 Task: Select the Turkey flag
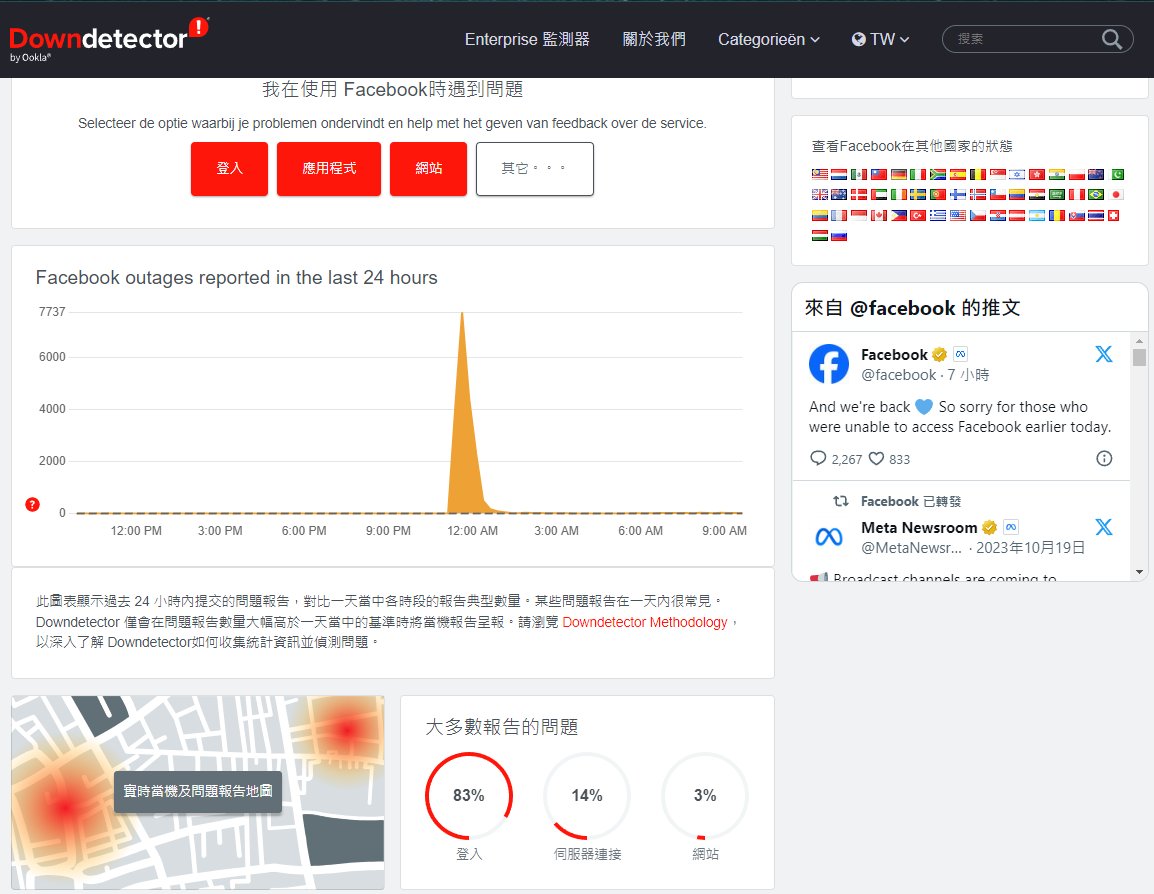(918, 216)
